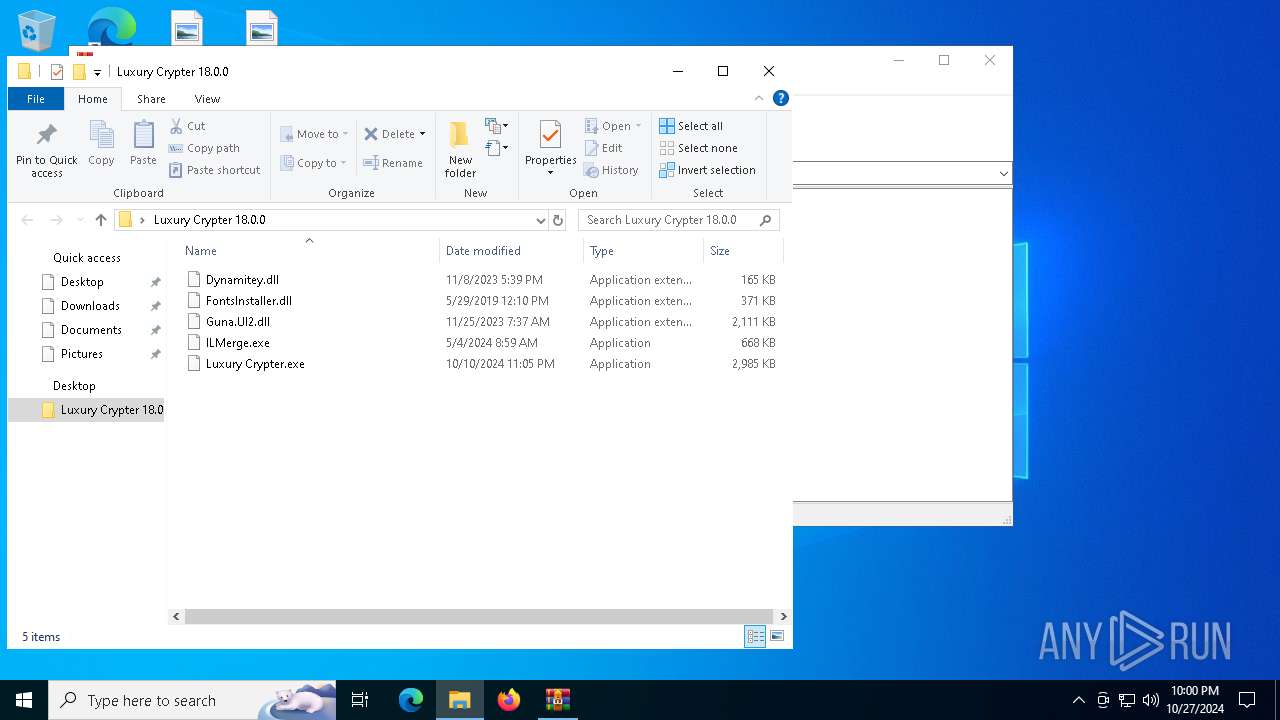Open the Easy access dropdown
Image resolution: width=1280 pixels, height=720 pixels.
pos(497,148)
